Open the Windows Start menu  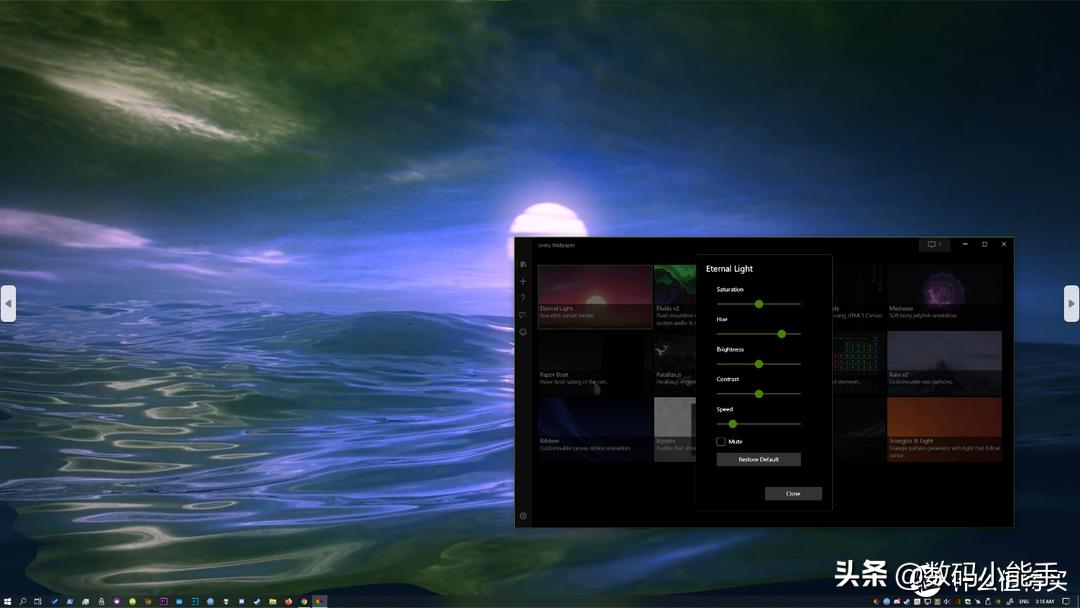pos(9,601)
